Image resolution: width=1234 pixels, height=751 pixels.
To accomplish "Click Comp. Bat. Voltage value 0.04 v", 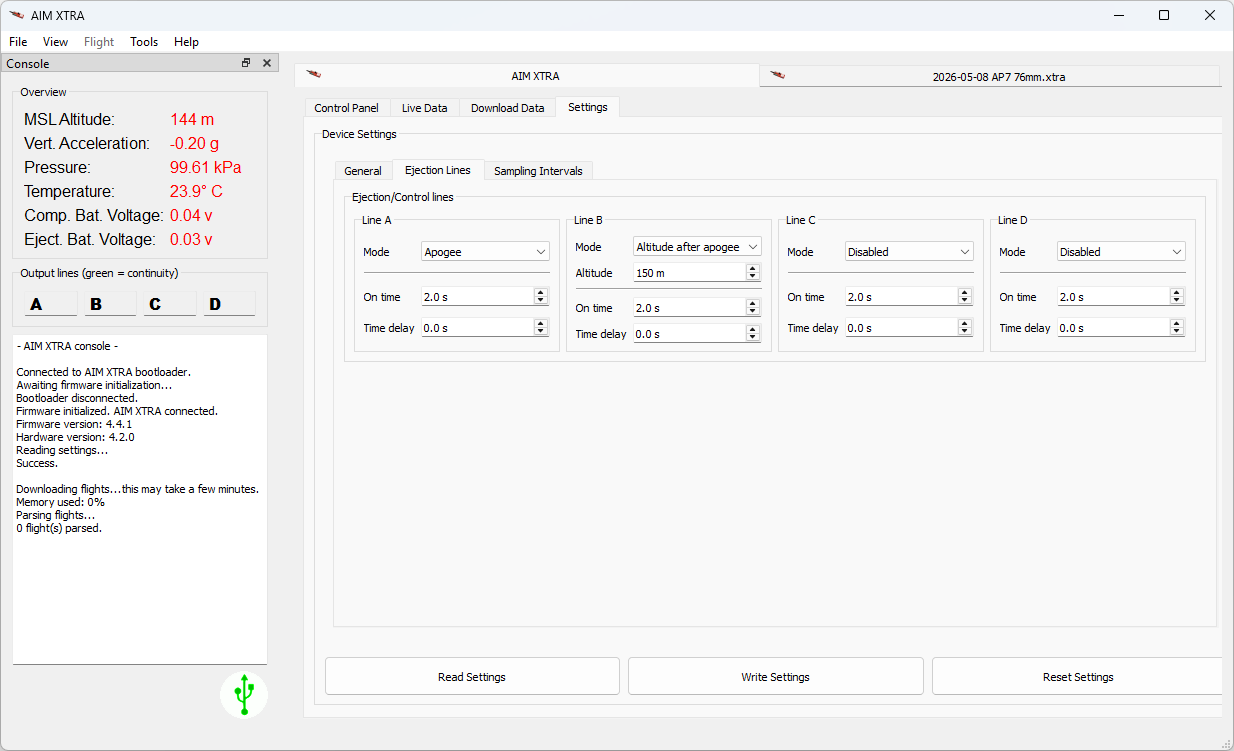I will point(191,215).
